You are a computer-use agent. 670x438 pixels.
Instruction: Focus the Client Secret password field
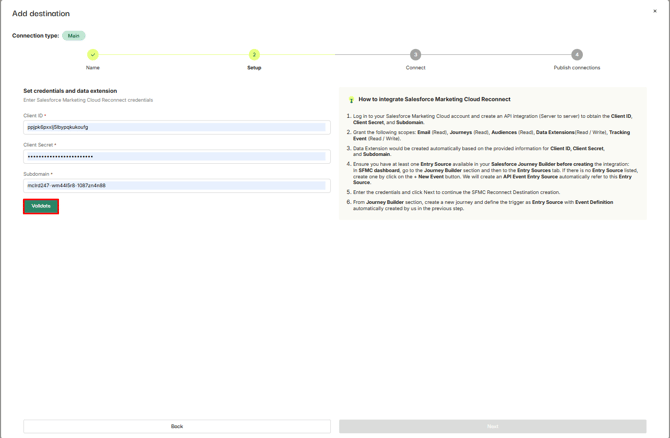[177, 156]
